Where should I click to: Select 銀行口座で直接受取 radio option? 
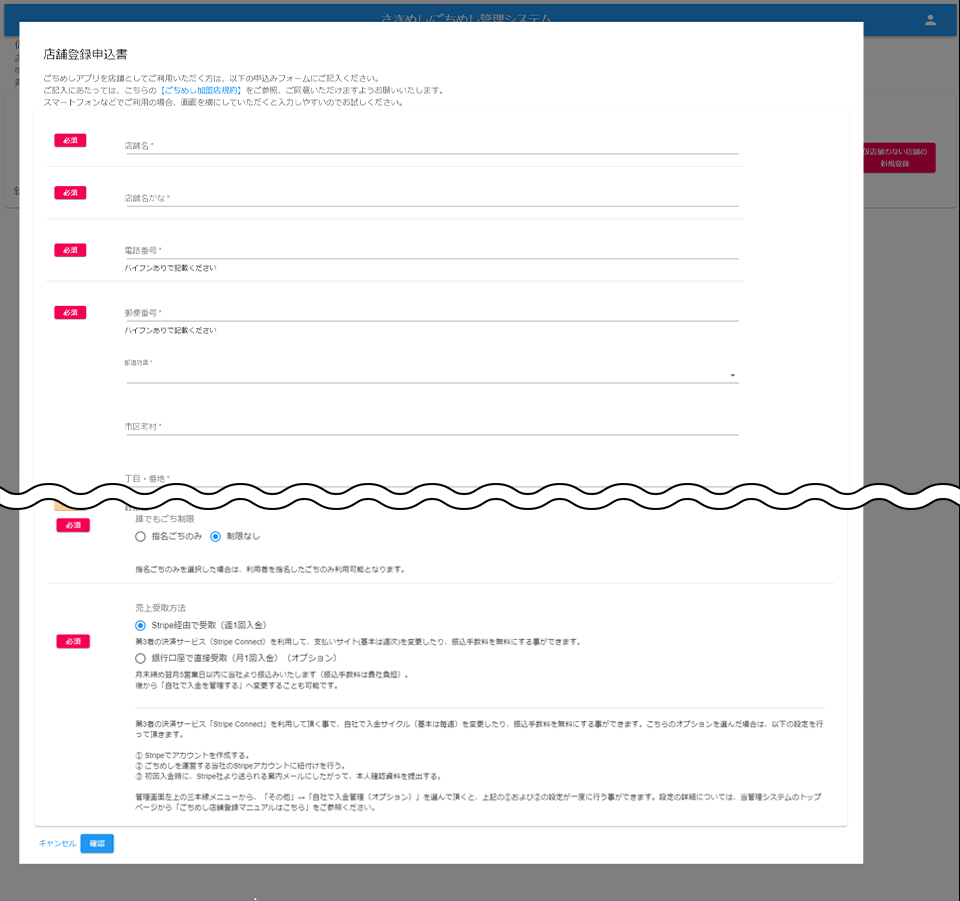140,659
